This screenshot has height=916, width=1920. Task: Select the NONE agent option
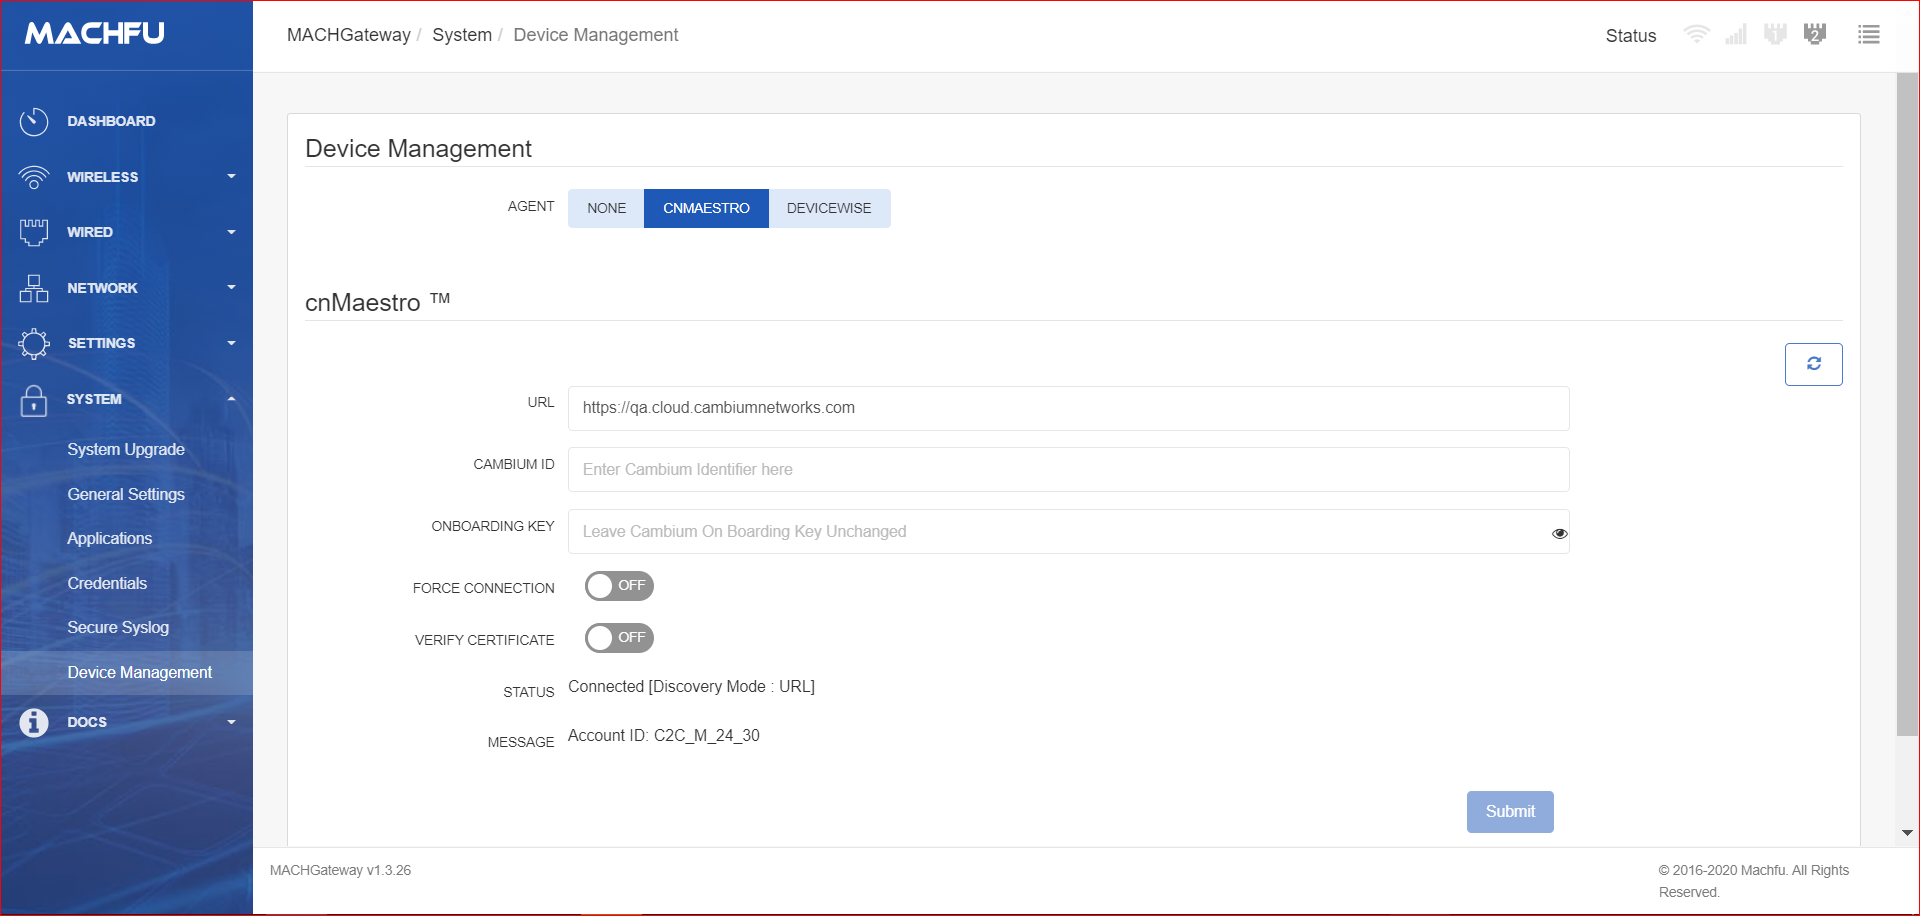605,208
